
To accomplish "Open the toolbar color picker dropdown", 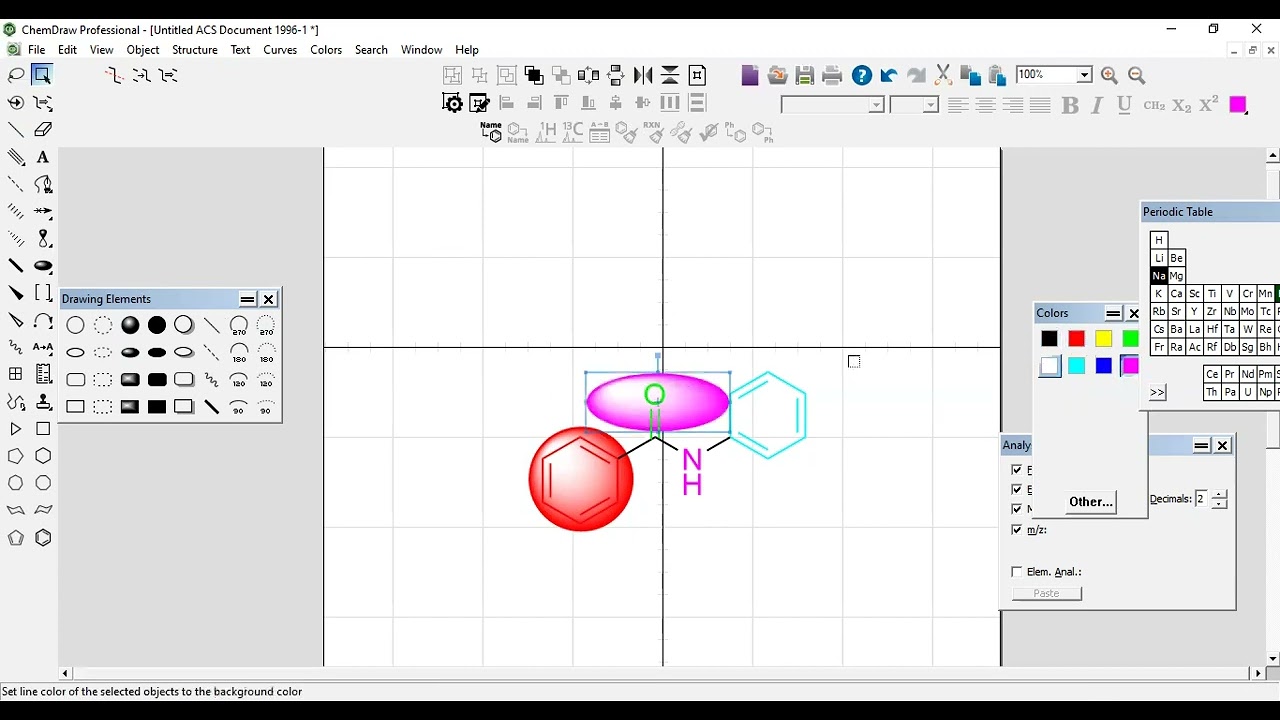I will tap(1239, 105).
